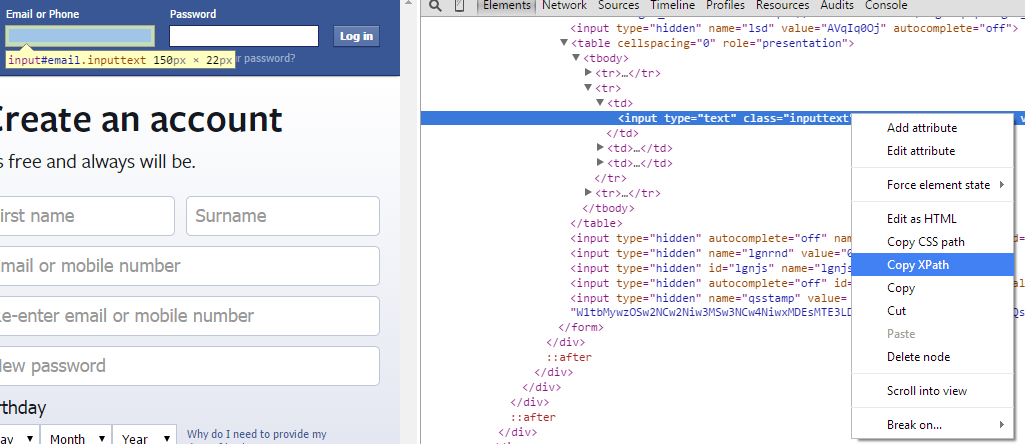
Task: Click the Password login field
Action: (244, 36)
